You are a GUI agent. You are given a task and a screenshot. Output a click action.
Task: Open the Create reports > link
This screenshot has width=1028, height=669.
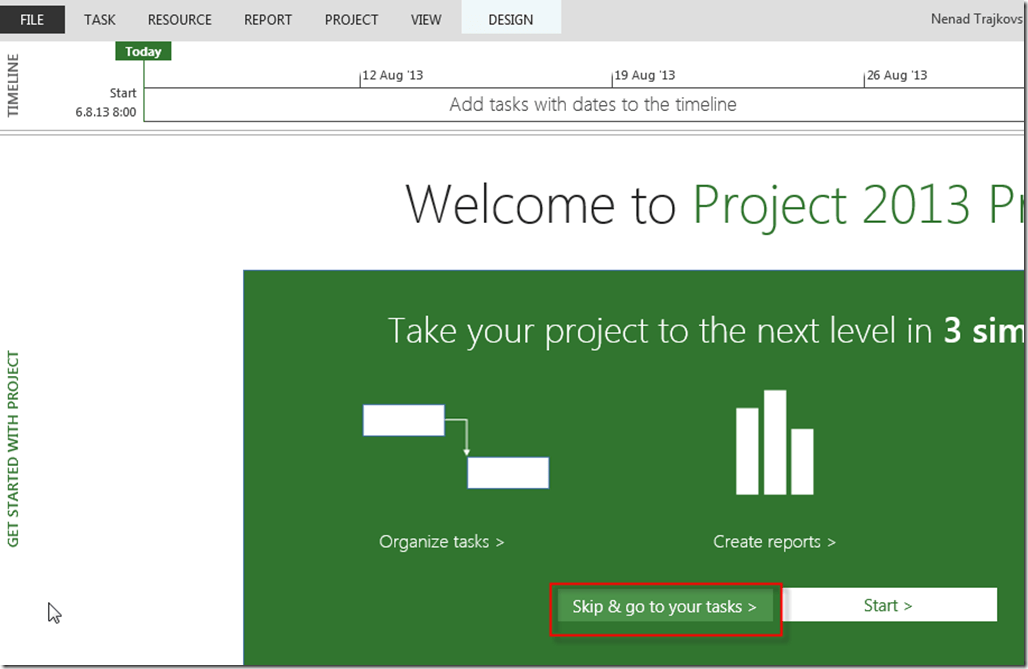click(x=774, y=542)
